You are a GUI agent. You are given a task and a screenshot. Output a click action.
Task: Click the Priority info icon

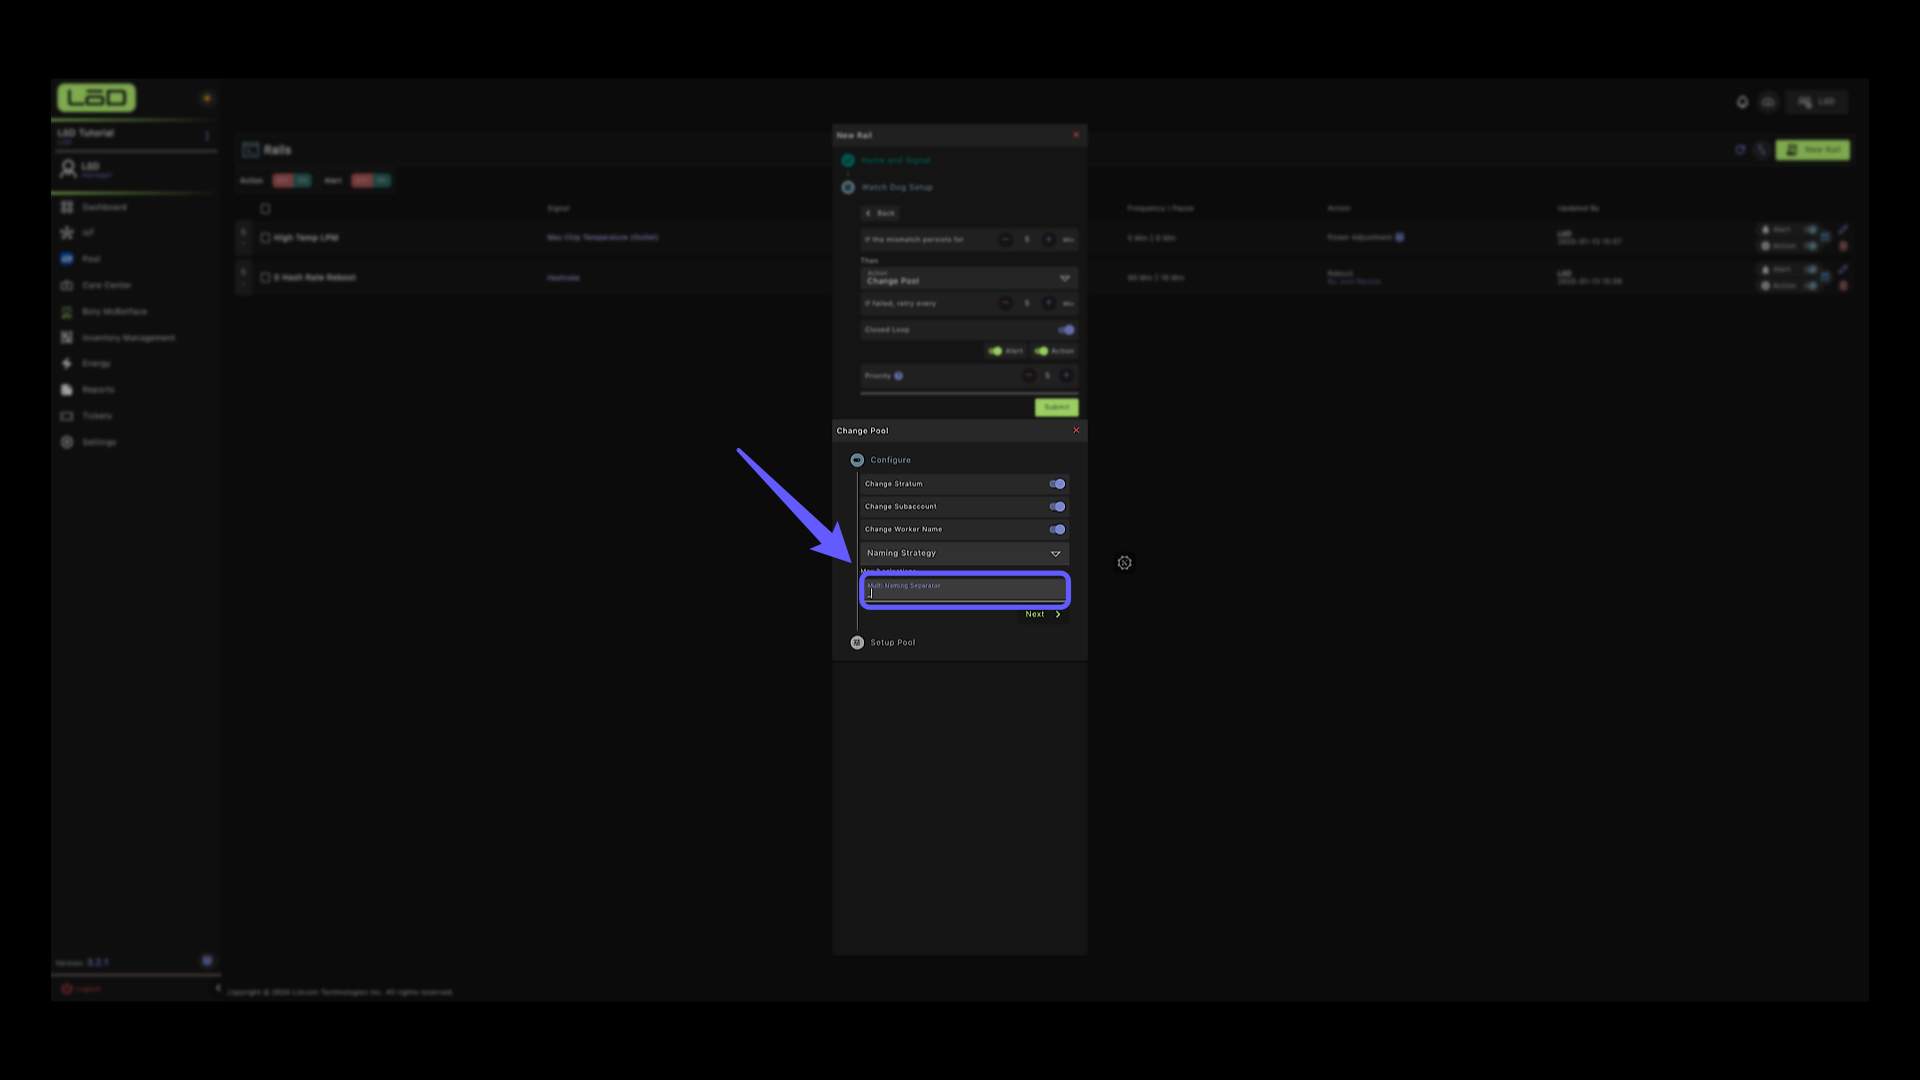(898, 376)
